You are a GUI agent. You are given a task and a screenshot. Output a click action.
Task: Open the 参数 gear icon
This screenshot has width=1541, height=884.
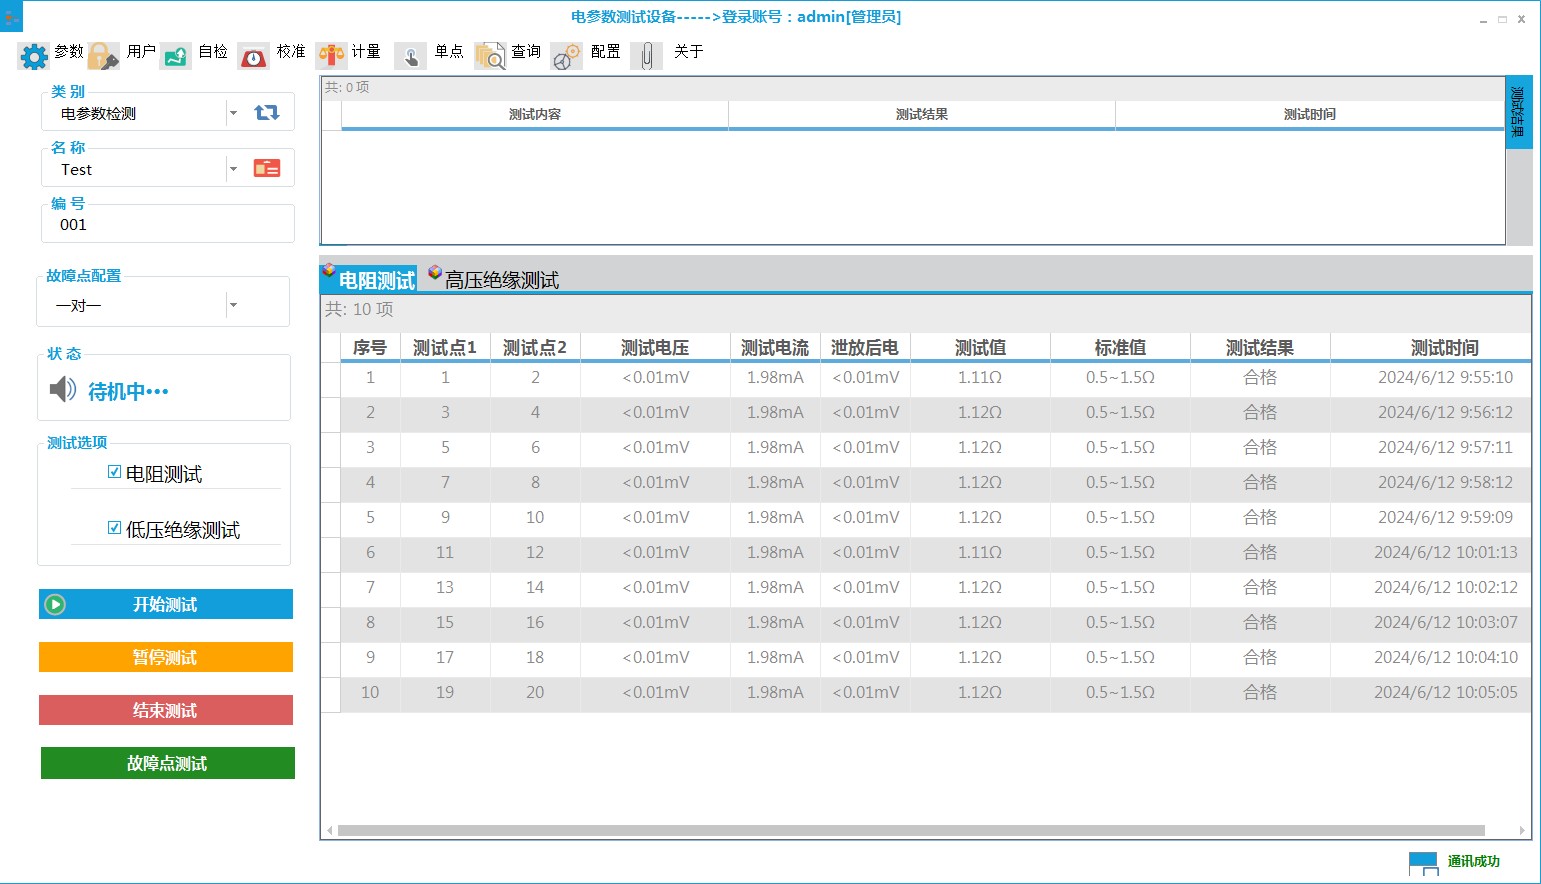click(34, 56)
